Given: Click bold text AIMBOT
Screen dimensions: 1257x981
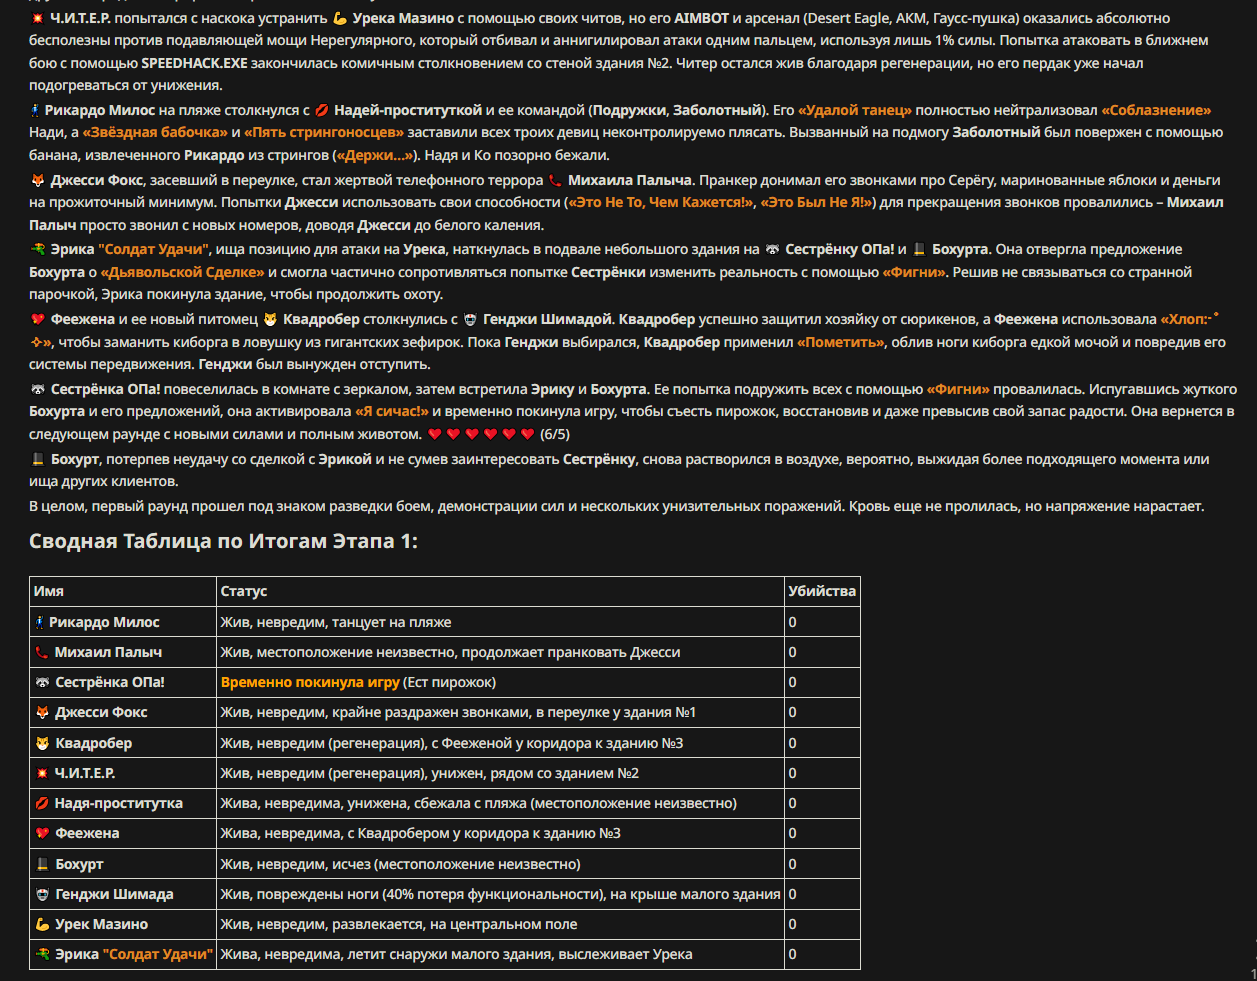Looking at the screenshot, I should pos(702,18).
